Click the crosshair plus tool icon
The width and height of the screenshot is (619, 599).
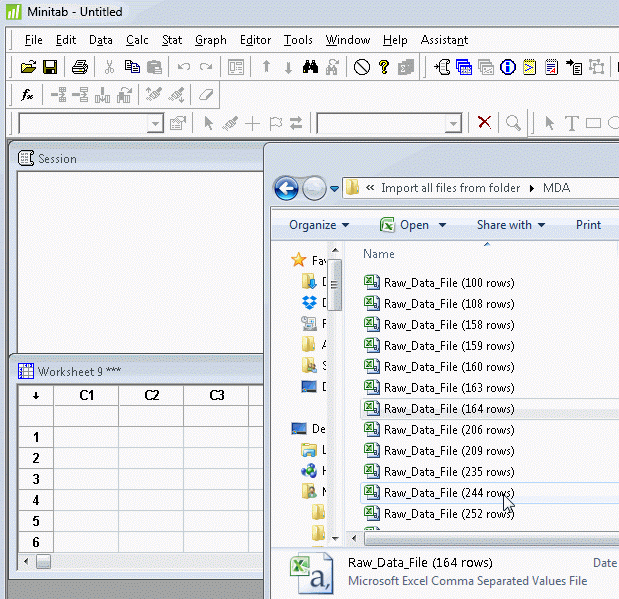[x=252, y=124]
